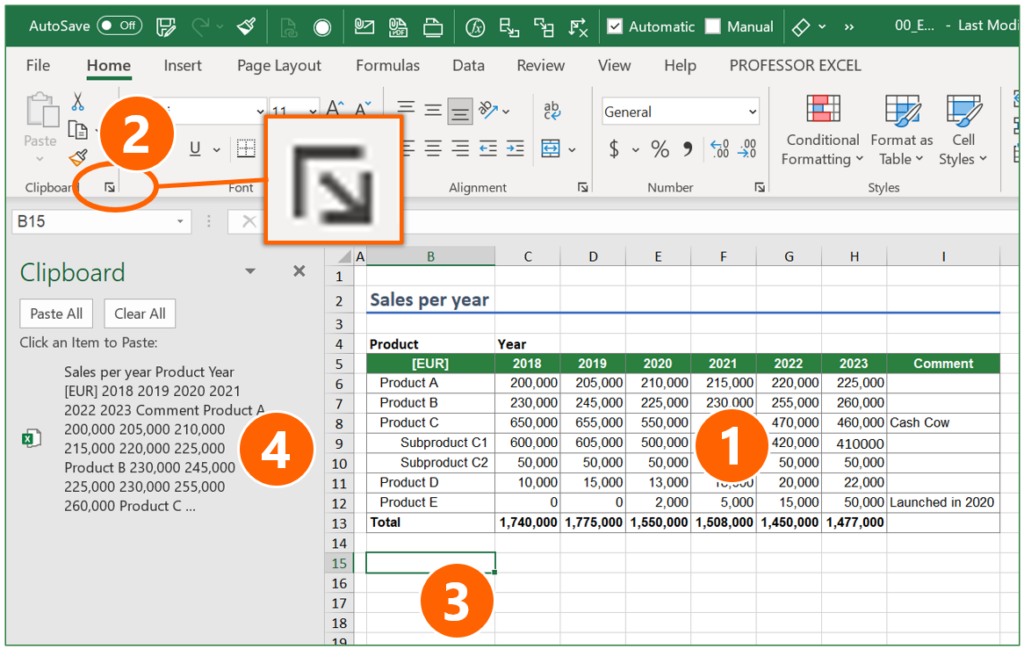1024x649 pixels.
Task: Click the email-as-attachment envelope icon
Action: tap(364, 27)
